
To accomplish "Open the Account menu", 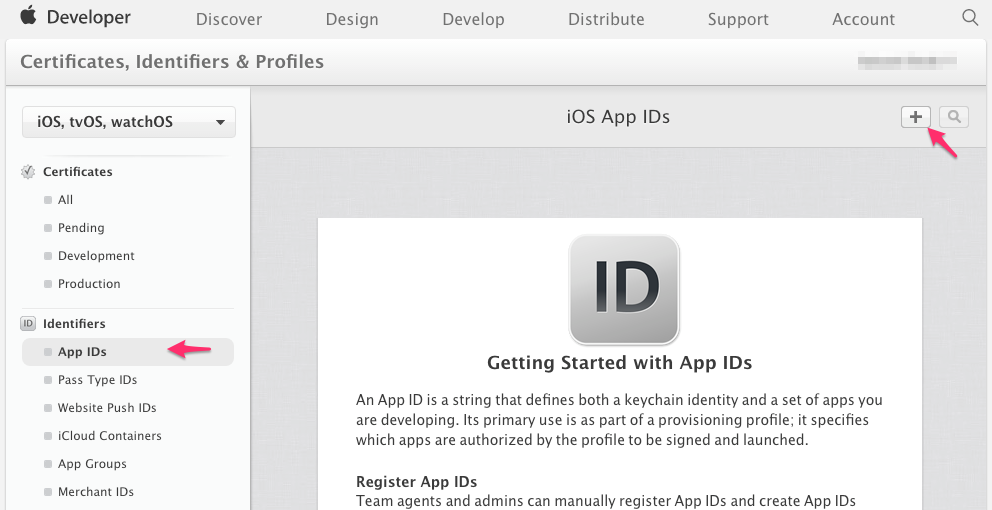I will (x=864, y=19).
